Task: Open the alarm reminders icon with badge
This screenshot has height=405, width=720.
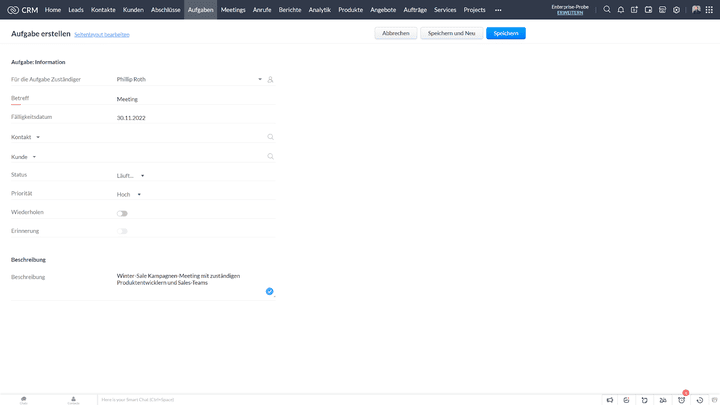Action: (682, 399)
